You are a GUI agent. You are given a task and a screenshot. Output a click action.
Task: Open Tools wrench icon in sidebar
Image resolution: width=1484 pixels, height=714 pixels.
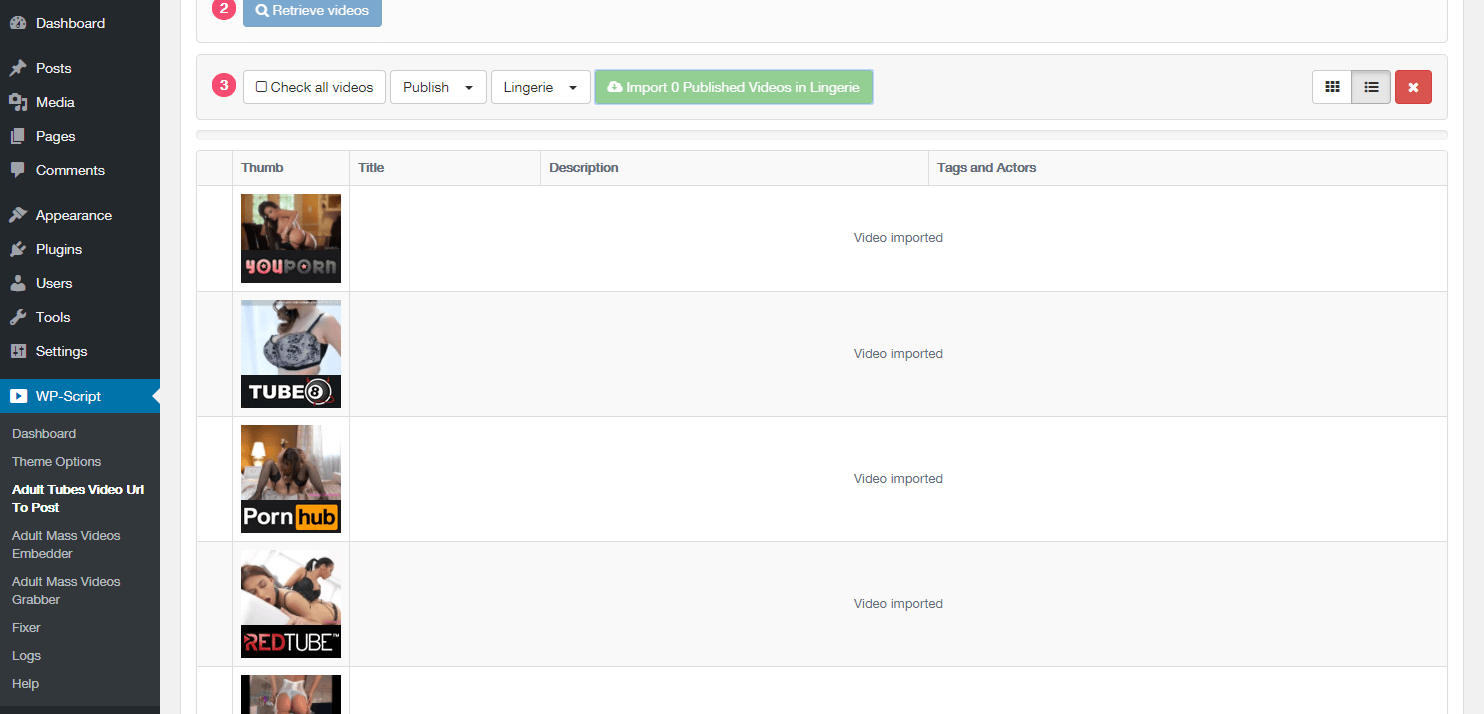(18, 317)
